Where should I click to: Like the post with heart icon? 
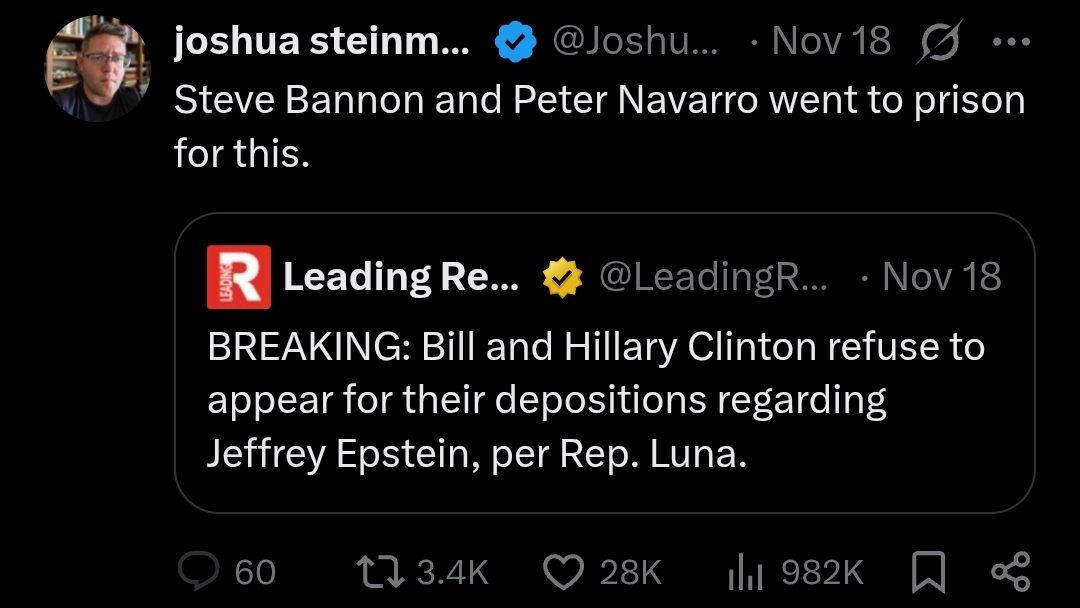point(563,571)
